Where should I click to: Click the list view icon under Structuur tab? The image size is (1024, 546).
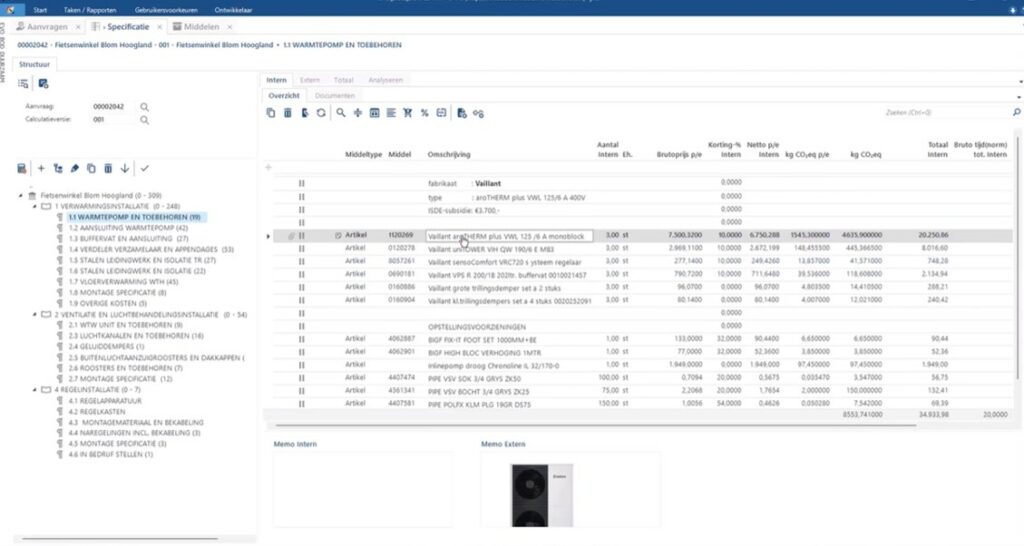pos(23,84)
